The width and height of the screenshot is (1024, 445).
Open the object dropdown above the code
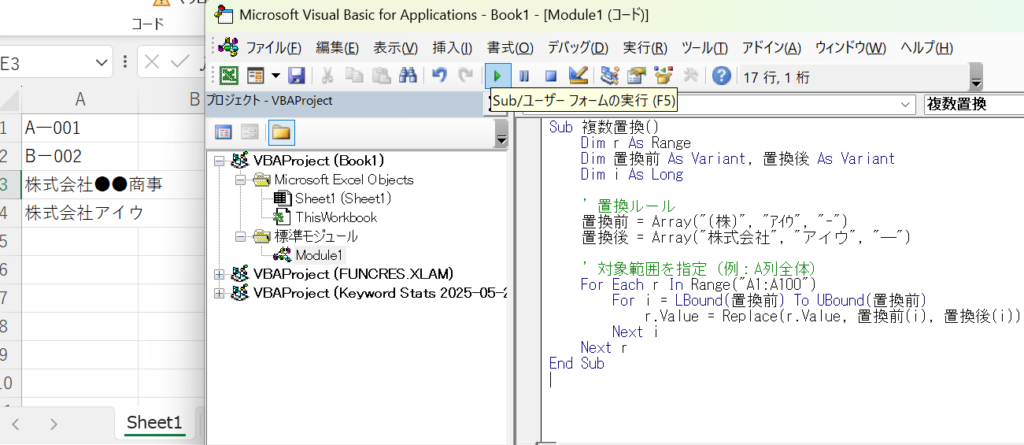pos(906,103)
